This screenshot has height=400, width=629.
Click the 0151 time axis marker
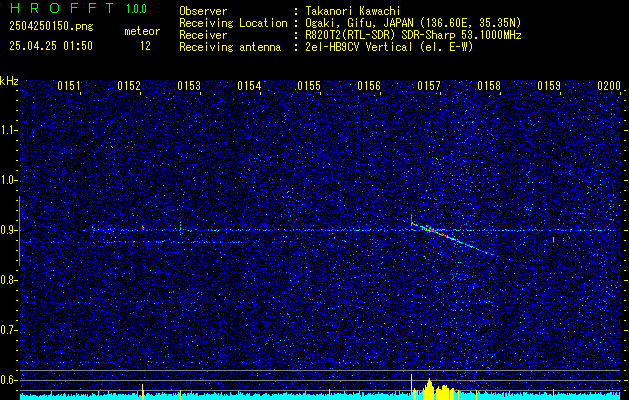pyautogui.click(x=69, y=86)
